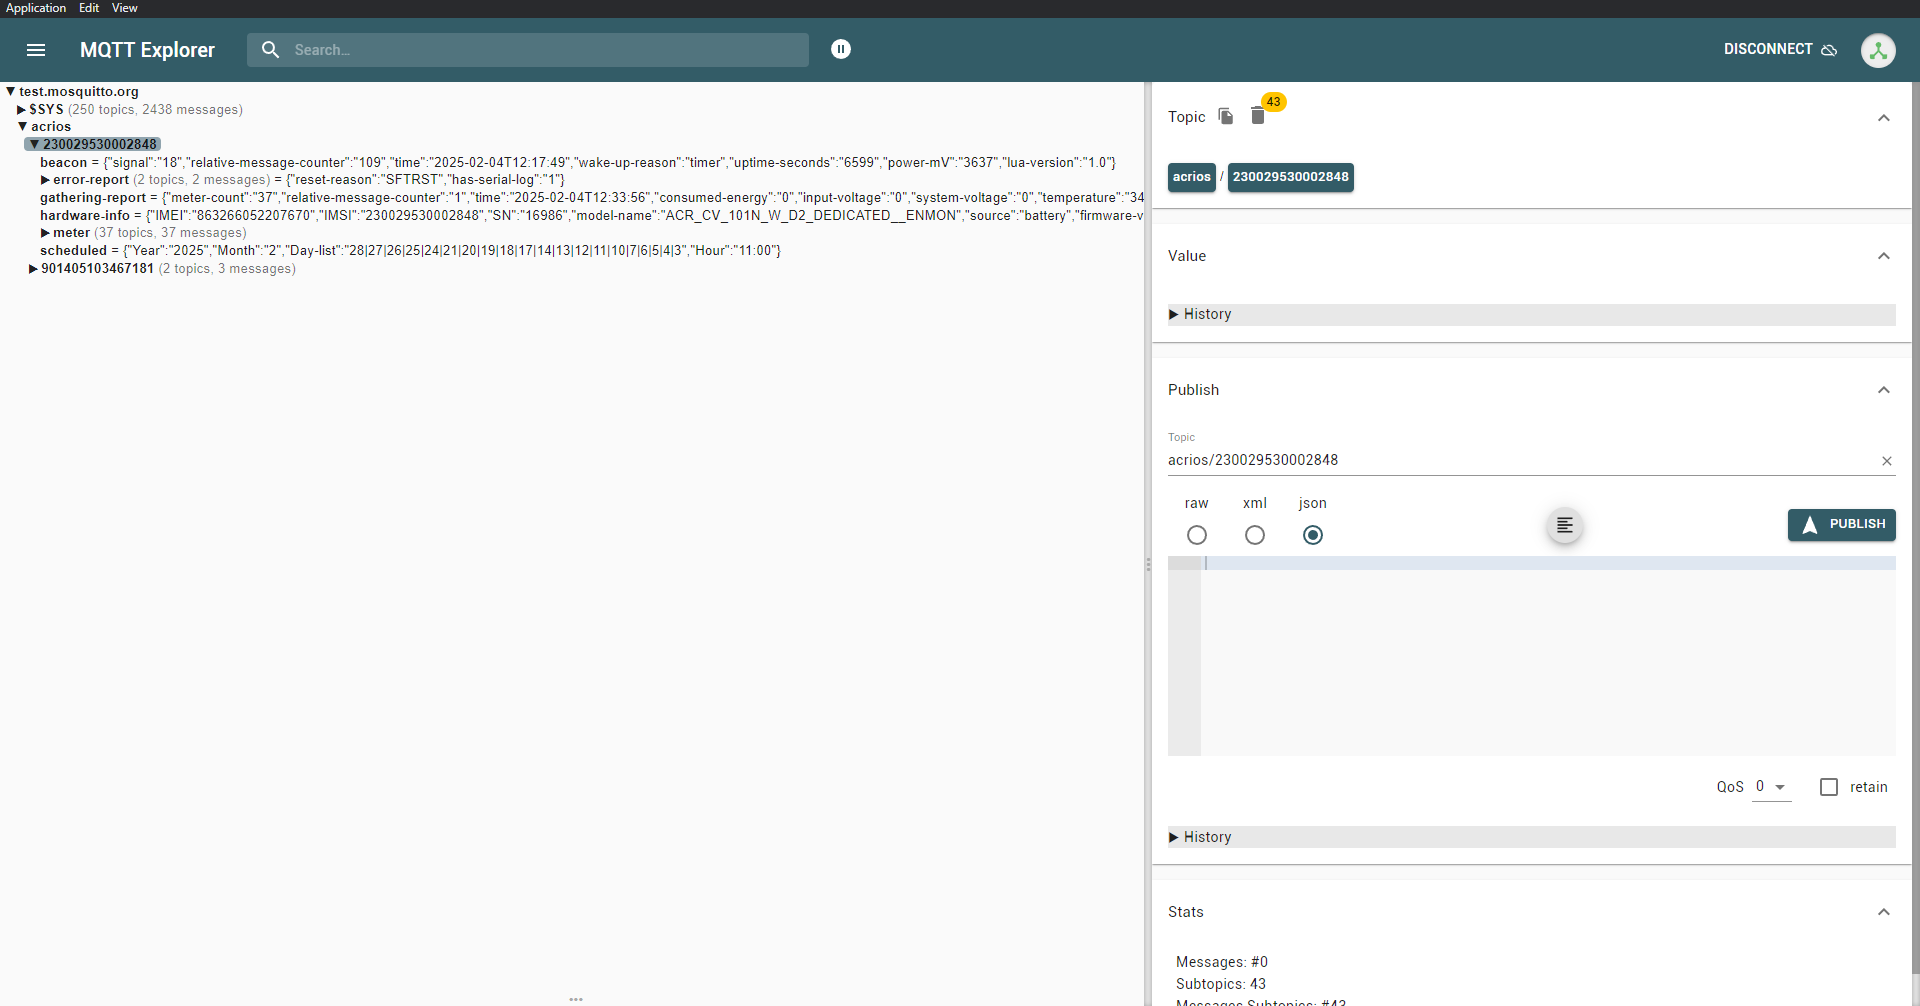Enable the retain checkbox

1830,787
